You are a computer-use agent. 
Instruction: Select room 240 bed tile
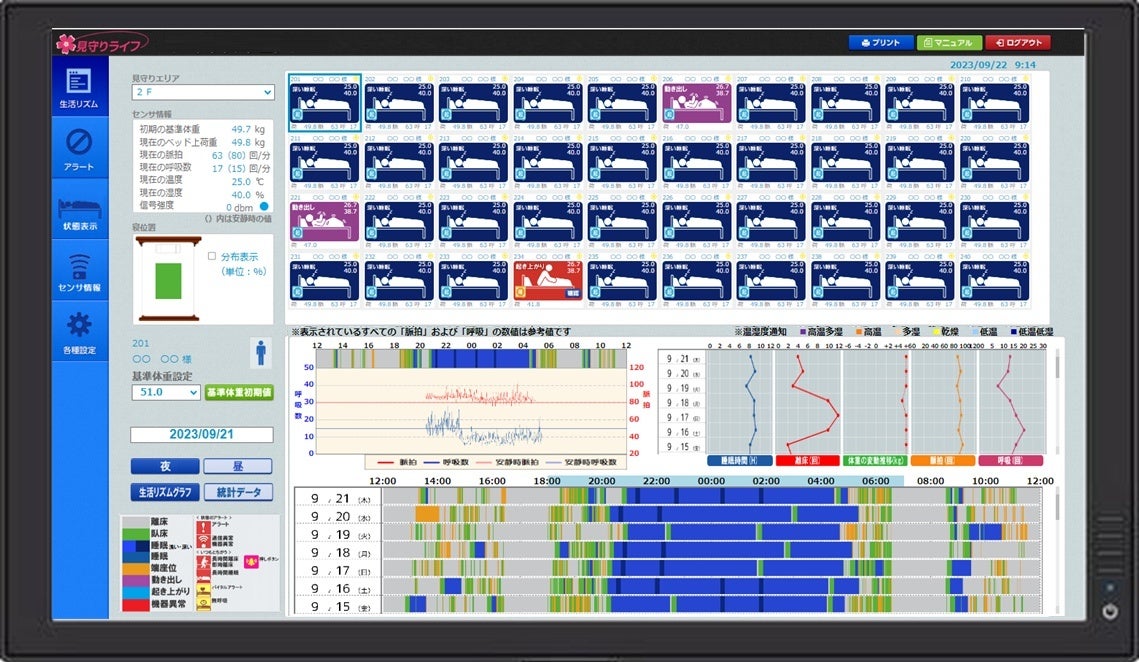[x=994, y=280]
